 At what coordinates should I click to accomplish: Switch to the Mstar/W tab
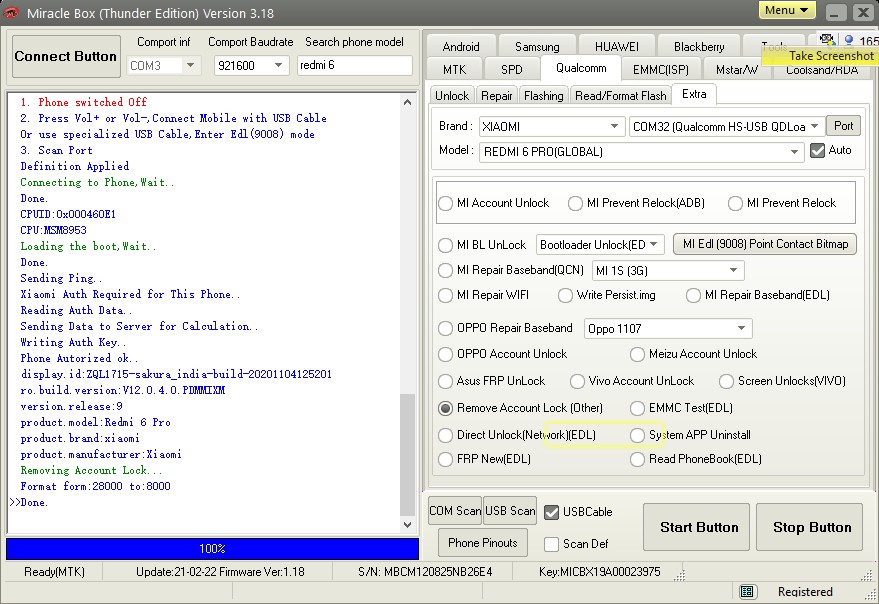click(x=737, y=70)
